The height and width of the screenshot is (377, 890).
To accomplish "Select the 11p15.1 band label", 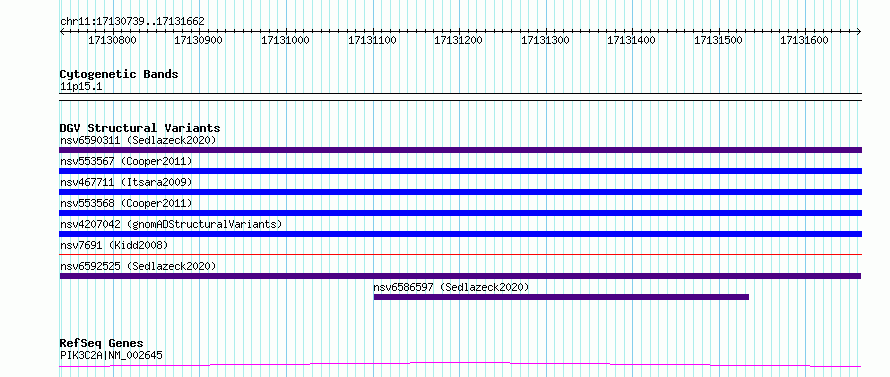I will (x=81, y=87).
